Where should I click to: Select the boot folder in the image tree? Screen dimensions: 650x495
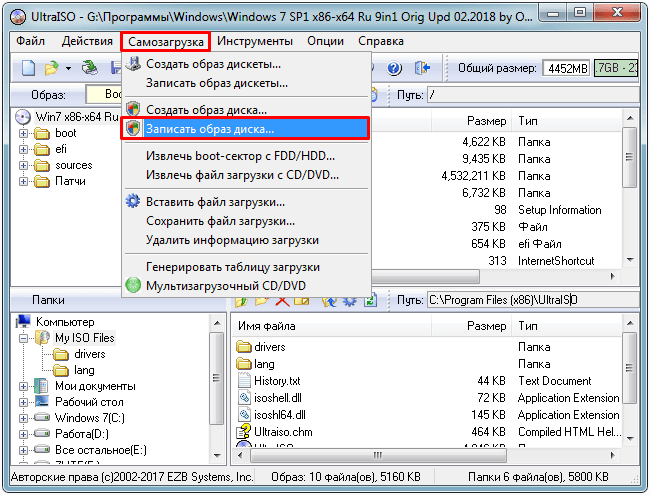click(65, 133)
